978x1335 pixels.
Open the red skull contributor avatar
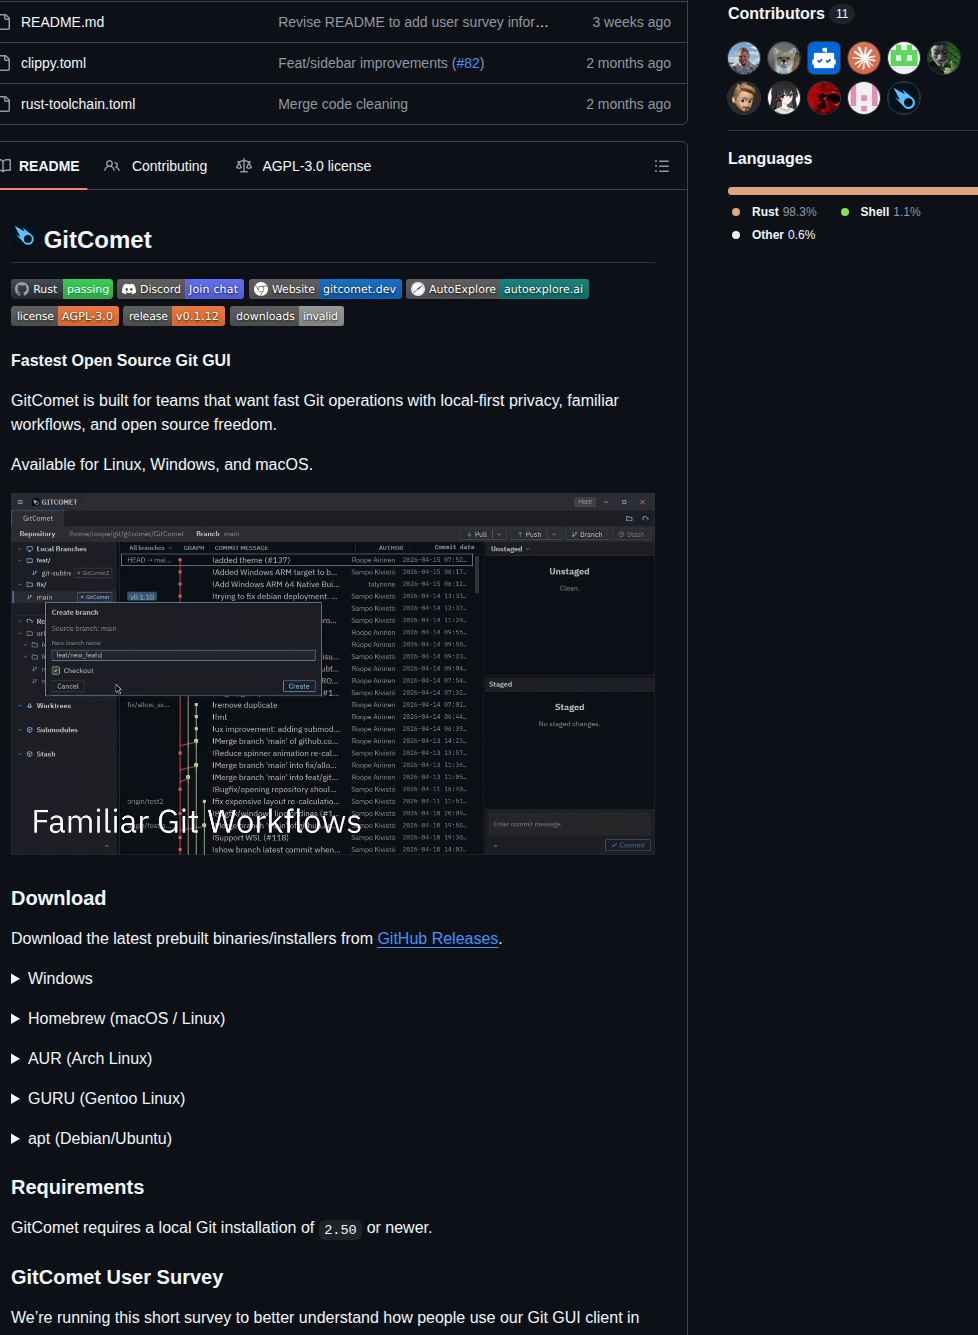[x=824, y=98]
